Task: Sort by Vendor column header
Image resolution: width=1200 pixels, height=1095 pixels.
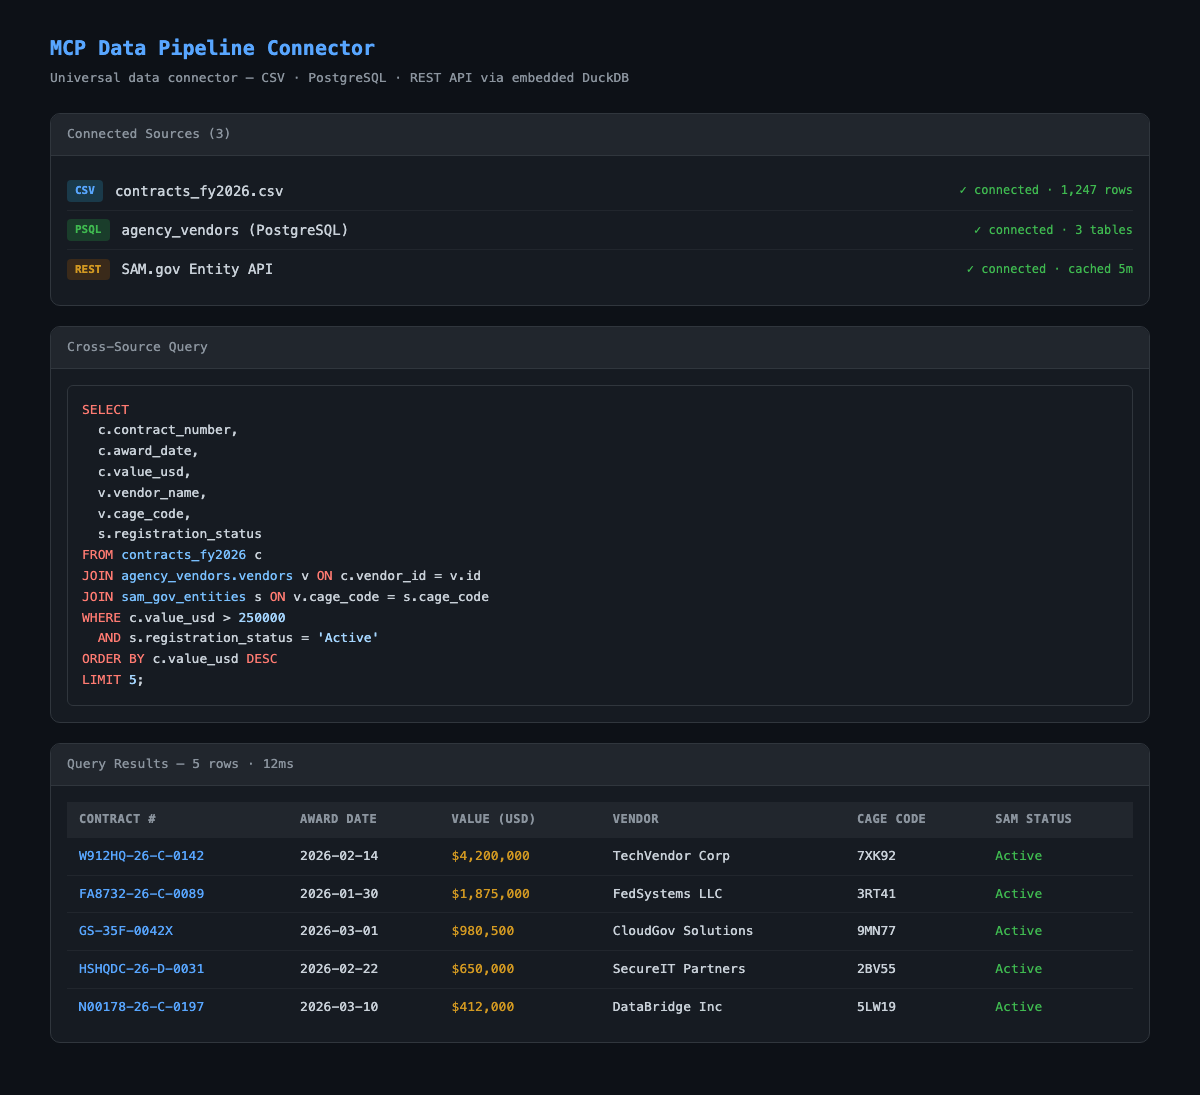Action: pos(635,819)
